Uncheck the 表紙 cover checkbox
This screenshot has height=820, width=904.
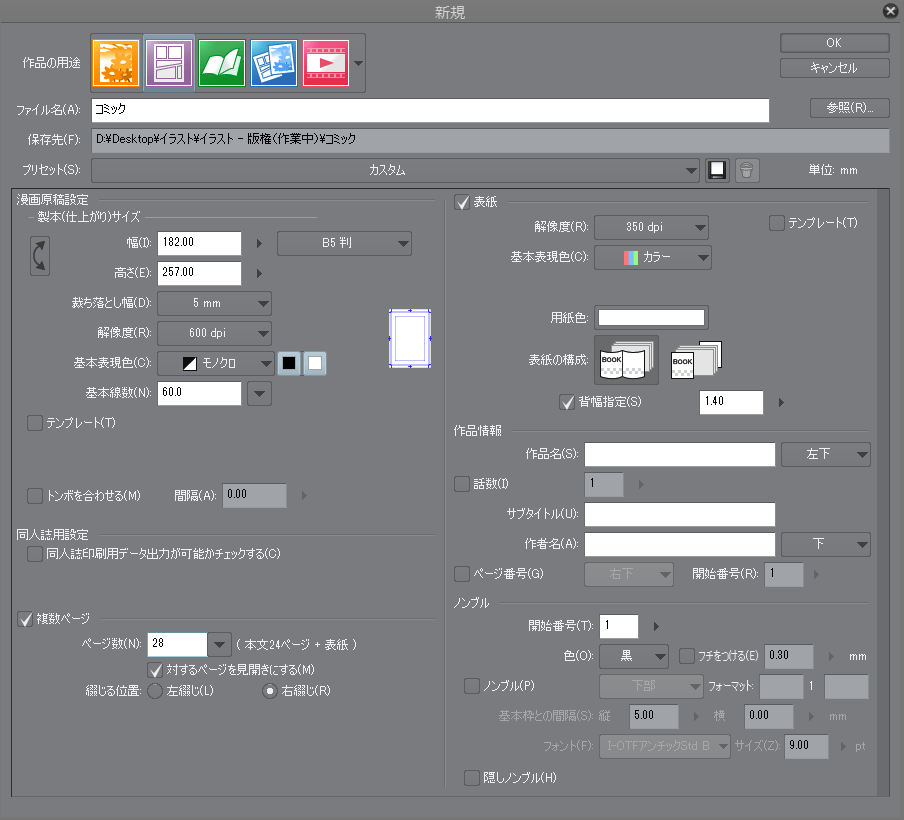pyautogui.click(x=462, y=202)
